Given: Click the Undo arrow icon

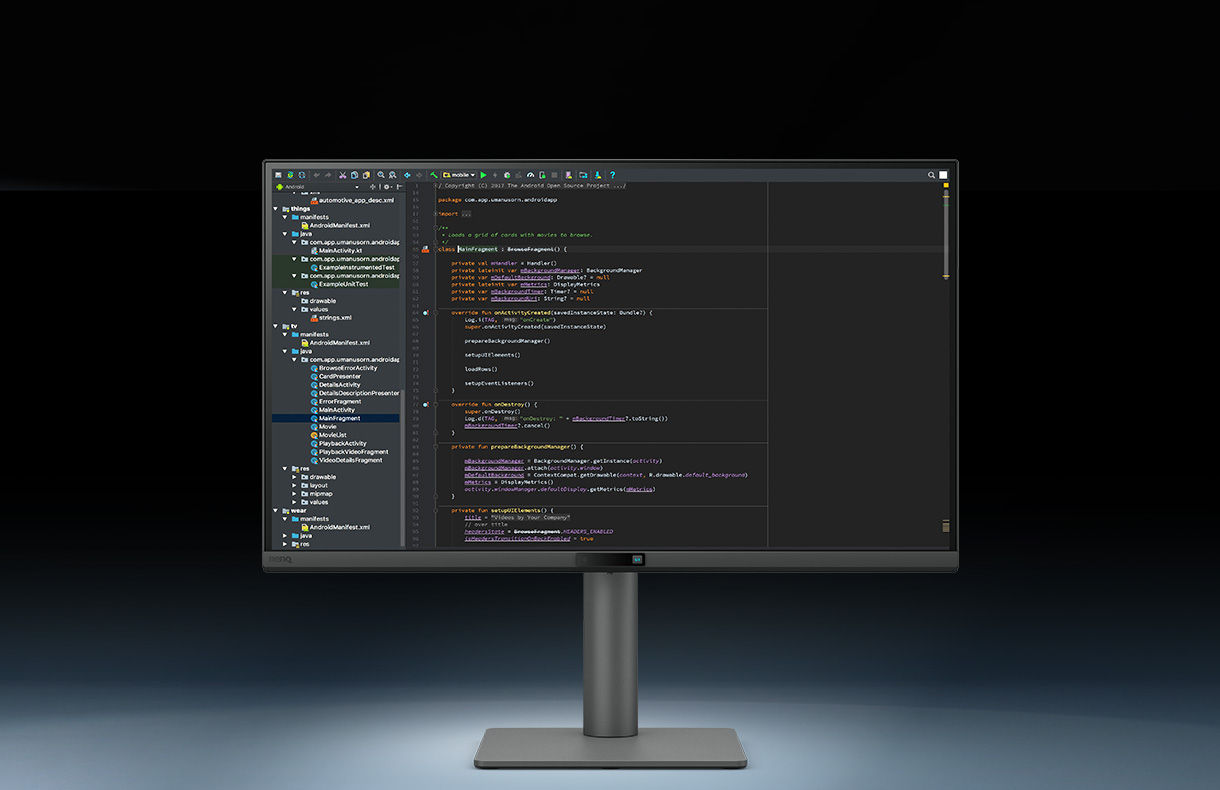Looking at the screenshot, I should (316, 175).
